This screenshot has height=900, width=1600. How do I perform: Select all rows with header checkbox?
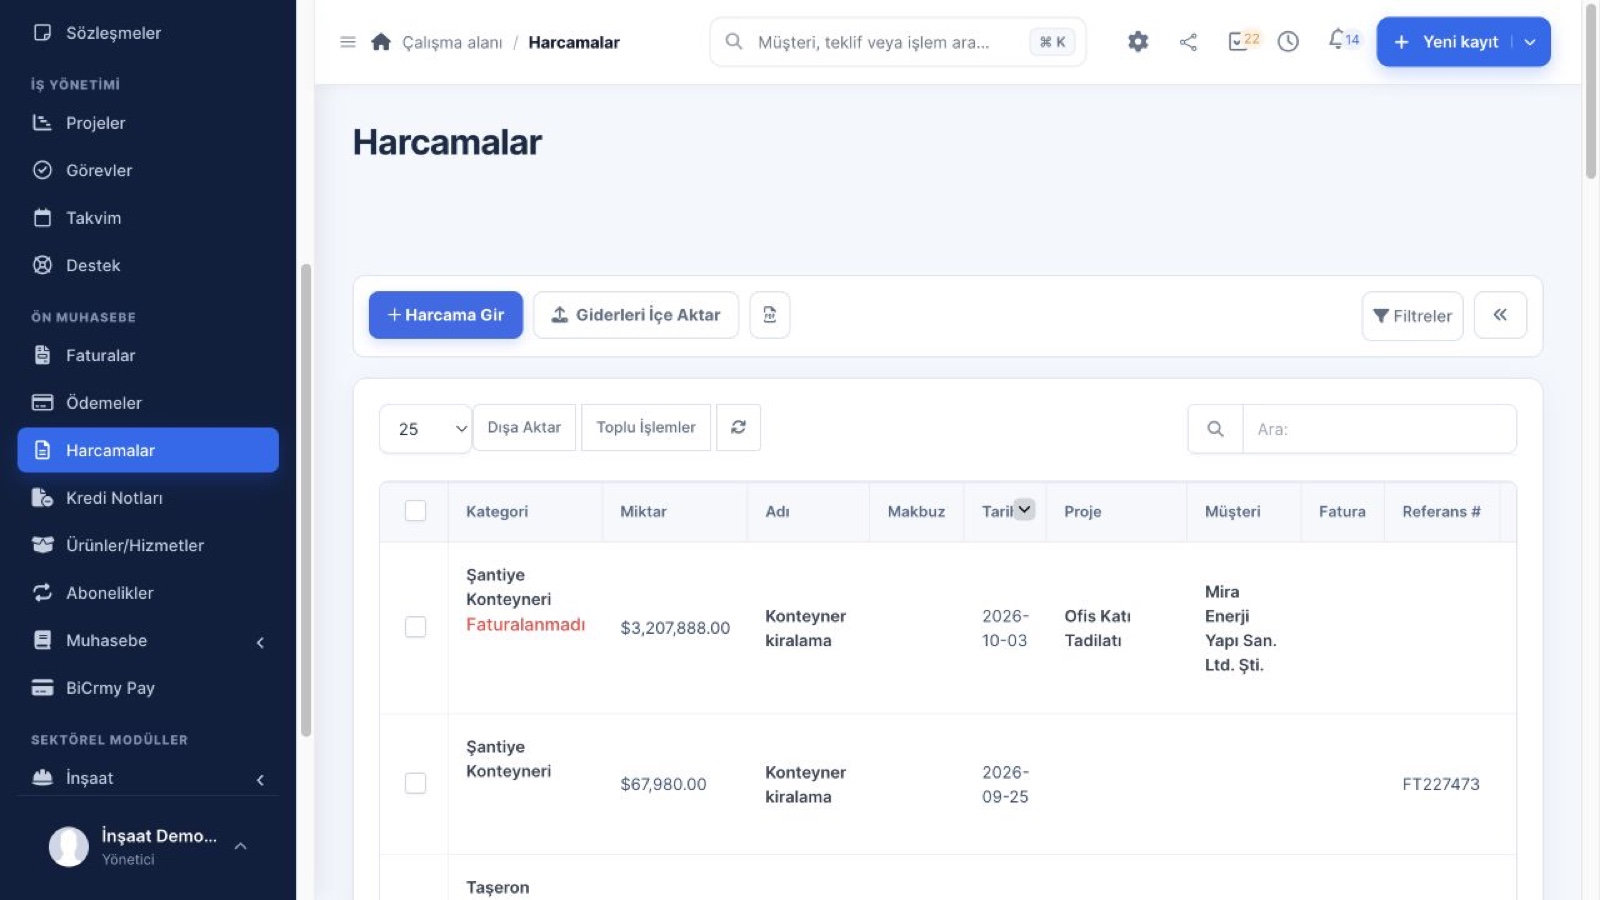(x=416, y=511)
